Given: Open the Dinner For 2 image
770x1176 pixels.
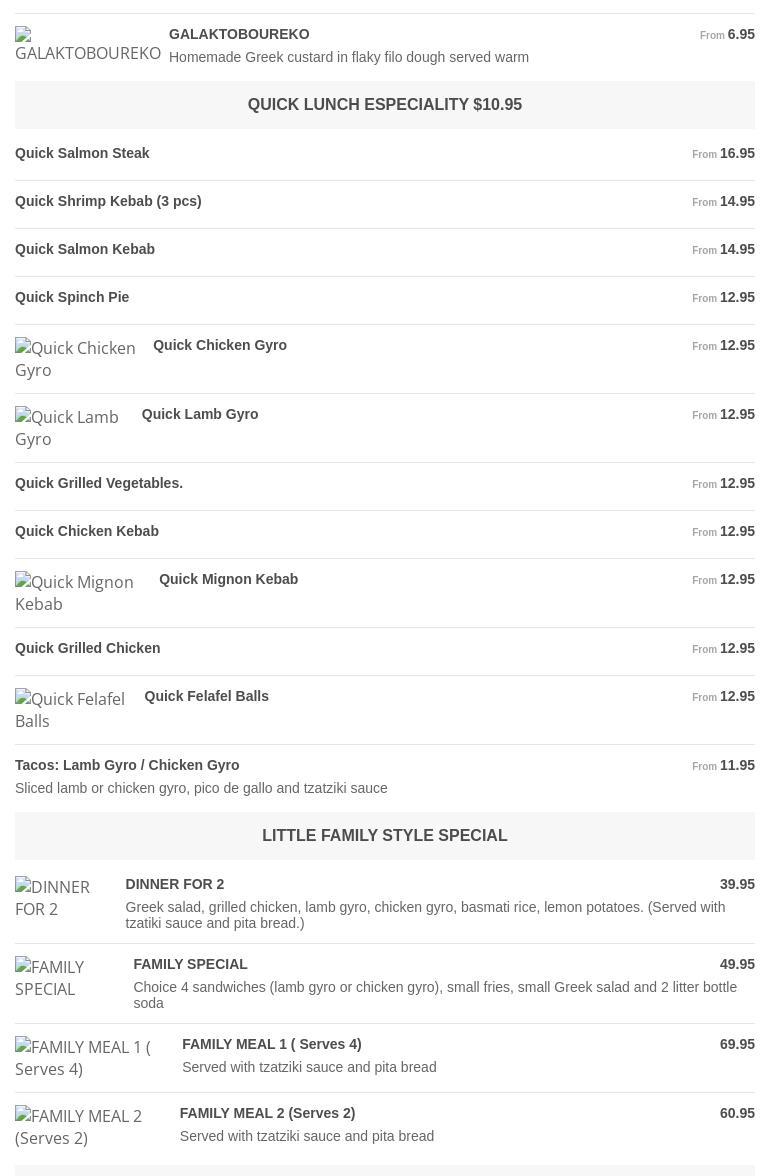Looking at the screenshot, I should 62,898.
